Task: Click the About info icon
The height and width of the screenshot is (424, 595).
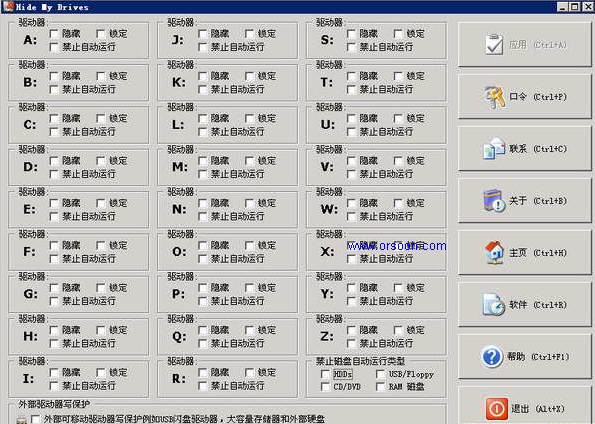Action: (494, 200)
